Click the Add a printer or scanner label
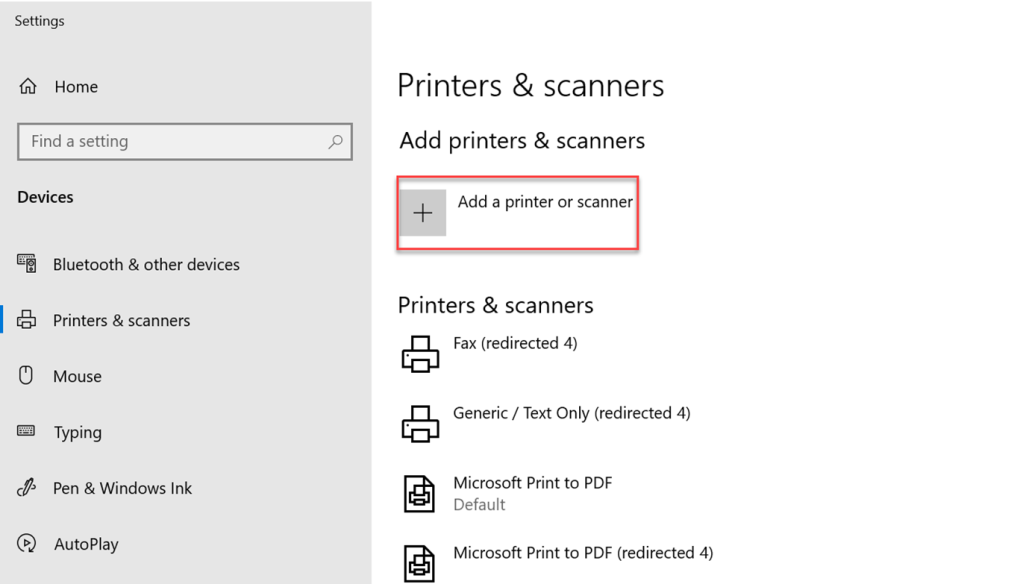This screenshot has height=584, width=1023. [x=545, y=202]
